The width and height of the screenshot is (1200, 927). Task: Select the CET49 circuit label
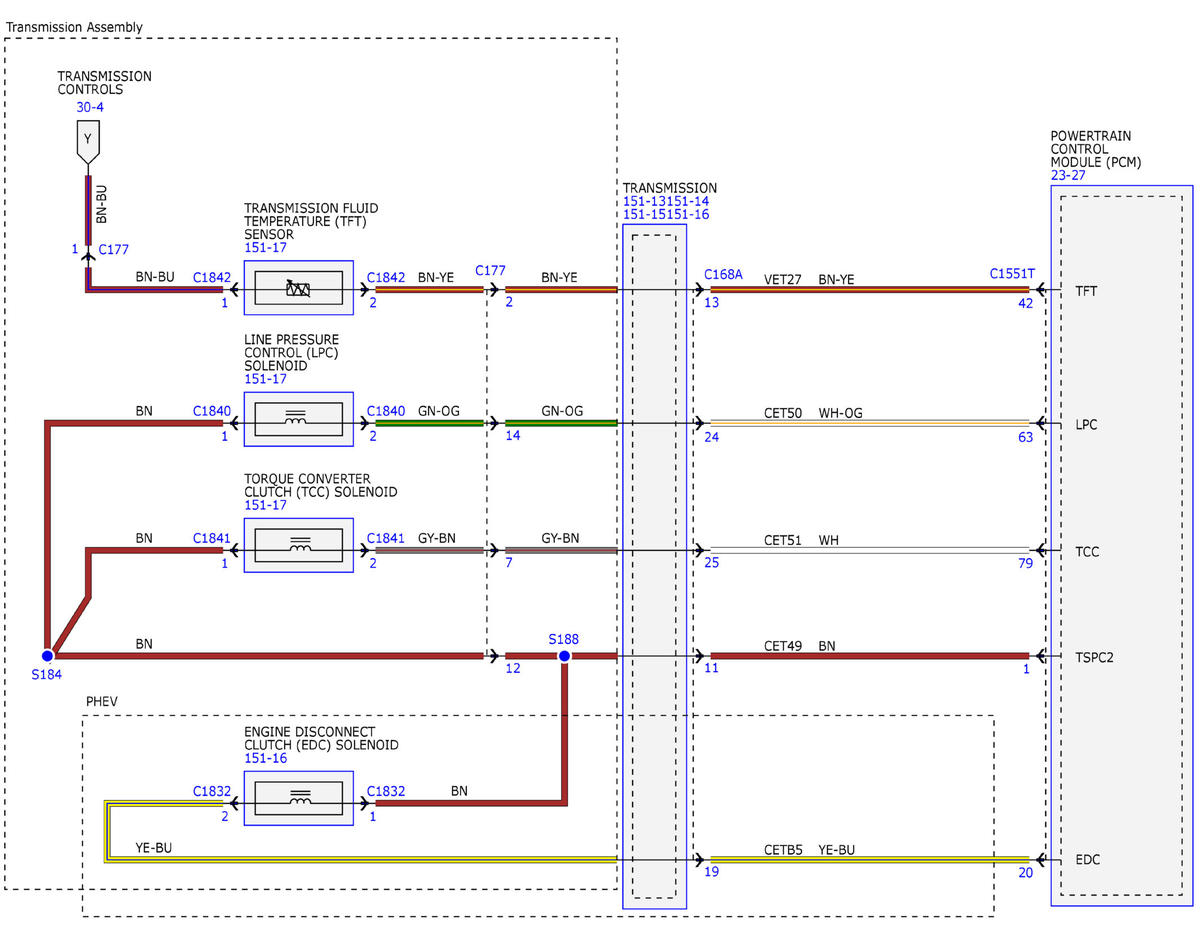[783, 646]
